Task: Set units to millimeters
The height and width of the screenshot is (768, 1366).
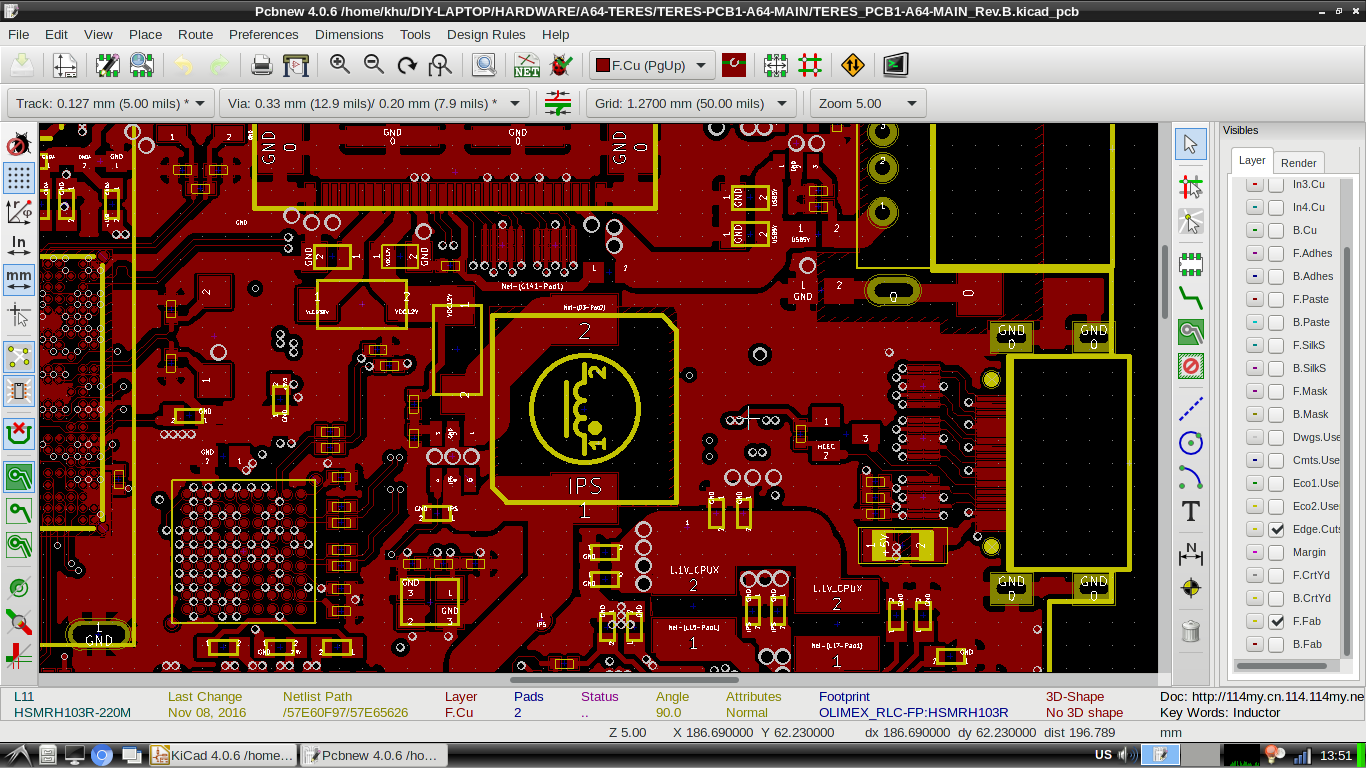Action: coord(18,278)
